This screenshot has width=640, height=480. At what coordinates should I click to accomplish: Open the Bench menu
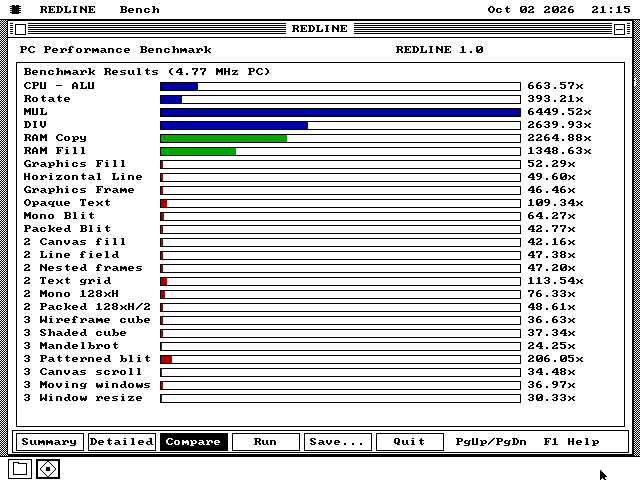(x=140, y=9)
